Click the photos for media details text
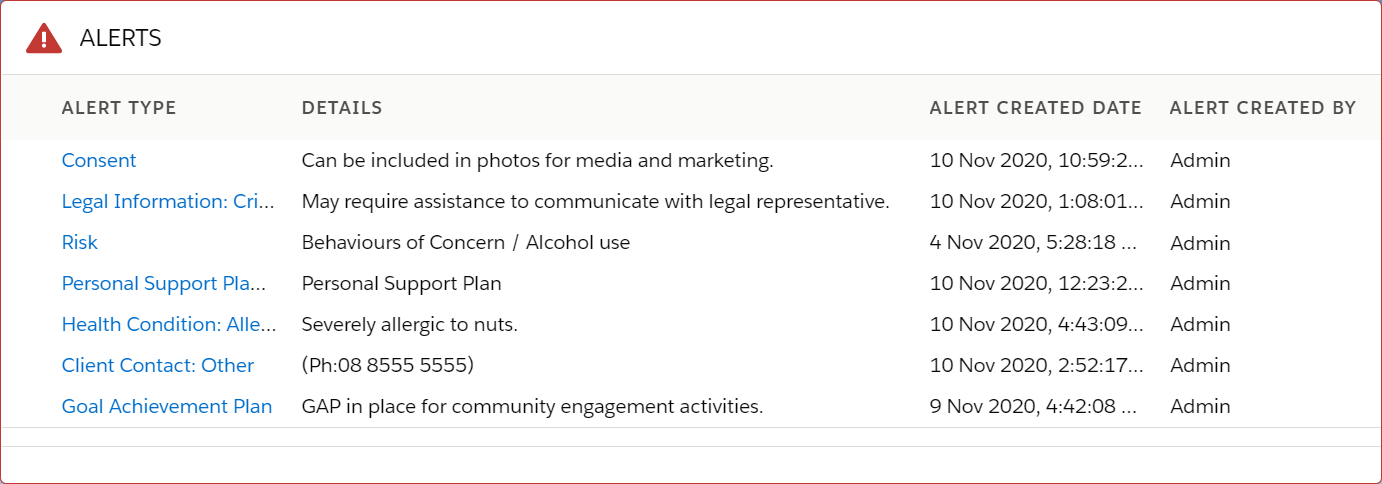This screenshot has height=484, width=1382. (x=538, y=160)
